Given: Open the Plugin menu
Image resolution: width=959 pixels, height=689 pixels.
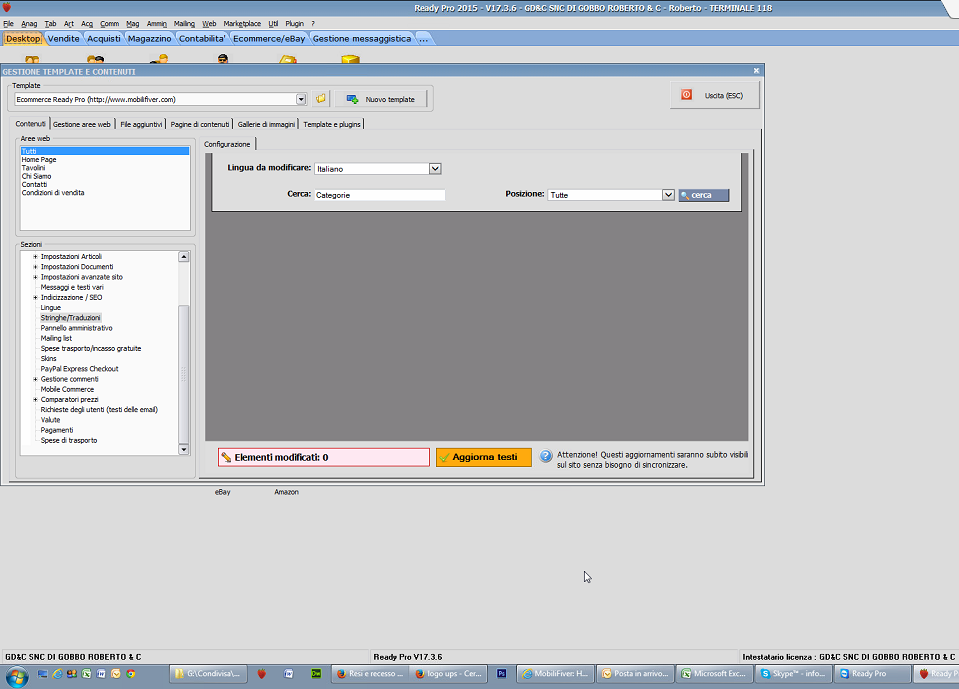Looking at the screenshot, I should (x=294, y=24).
